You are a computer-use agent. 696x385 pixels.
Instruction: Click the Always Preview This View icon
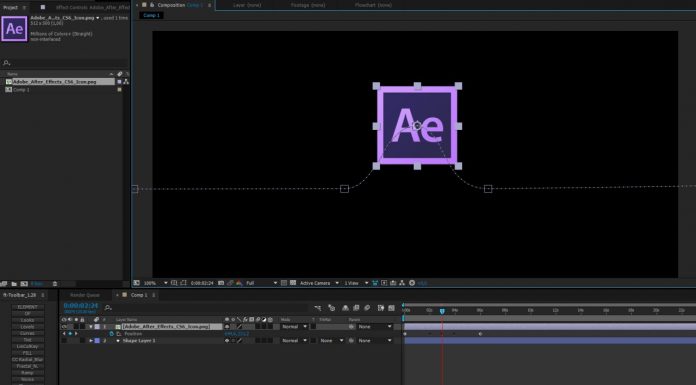click(136, 283)
